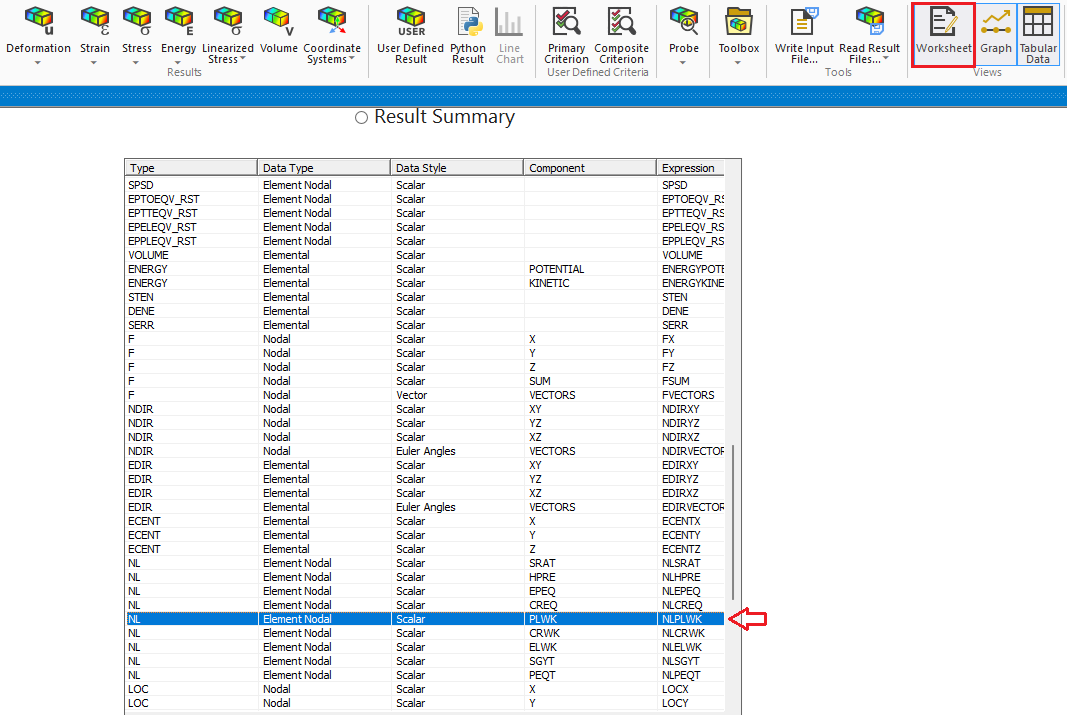Expand the Strain dropdown arrow
1067x715 pixels.
click(95, 62)
